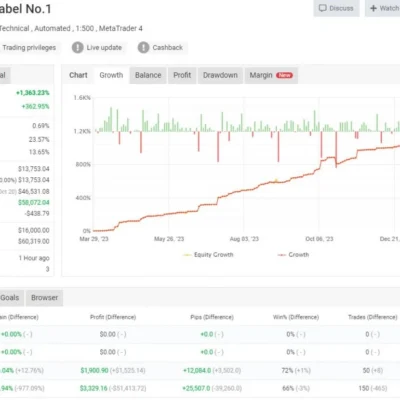Click the +1,363.23% gain value
The width and height of the screenshot is (400, 400).
pyautogui.click(x=33, y=93)
